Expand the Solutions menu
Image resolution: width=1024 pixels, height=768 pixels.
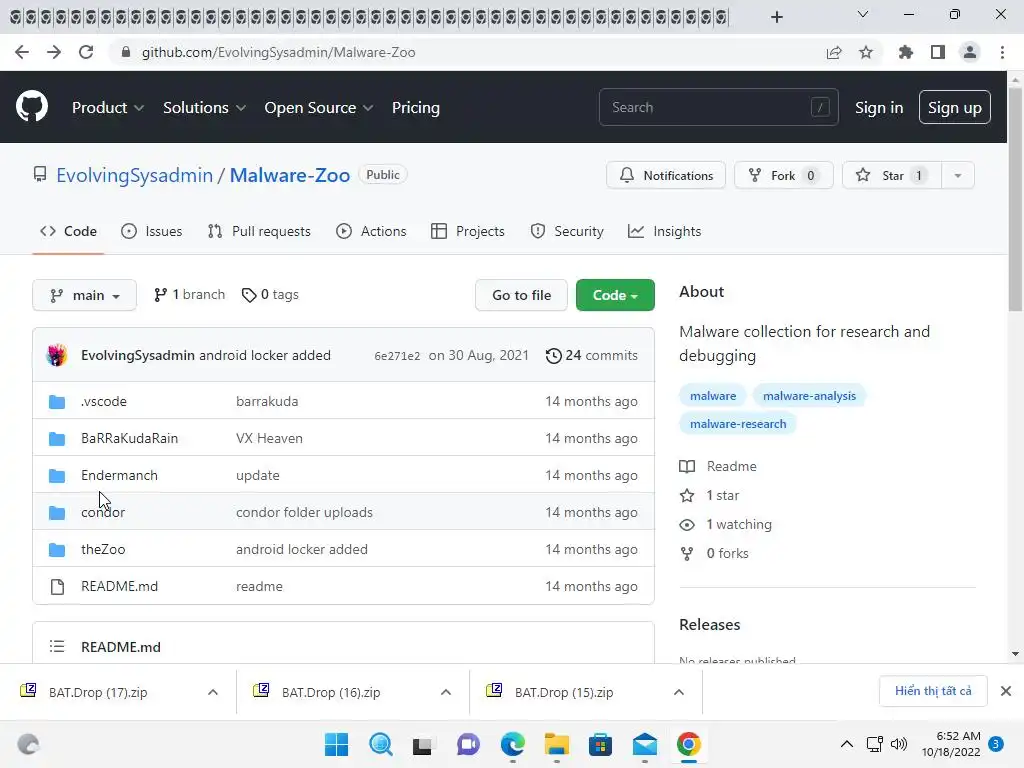(x=204, y=107)
